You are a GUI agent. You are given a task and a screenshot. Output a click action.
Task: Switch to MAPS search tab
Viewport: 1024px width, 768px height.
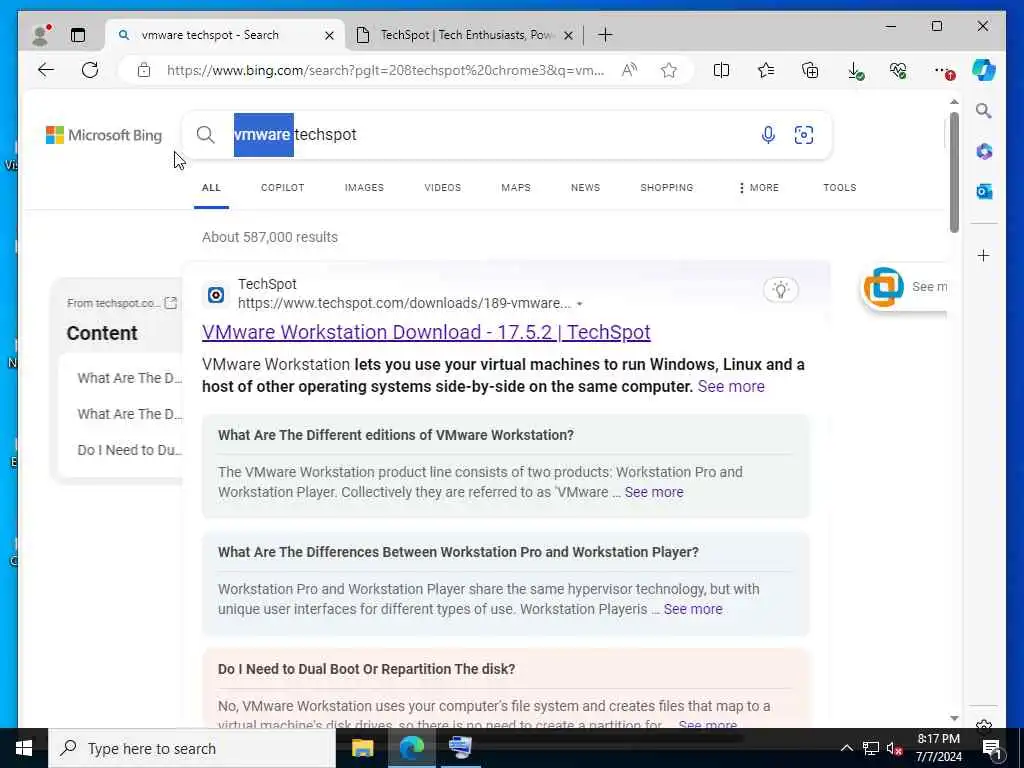(x=515, y=187)
